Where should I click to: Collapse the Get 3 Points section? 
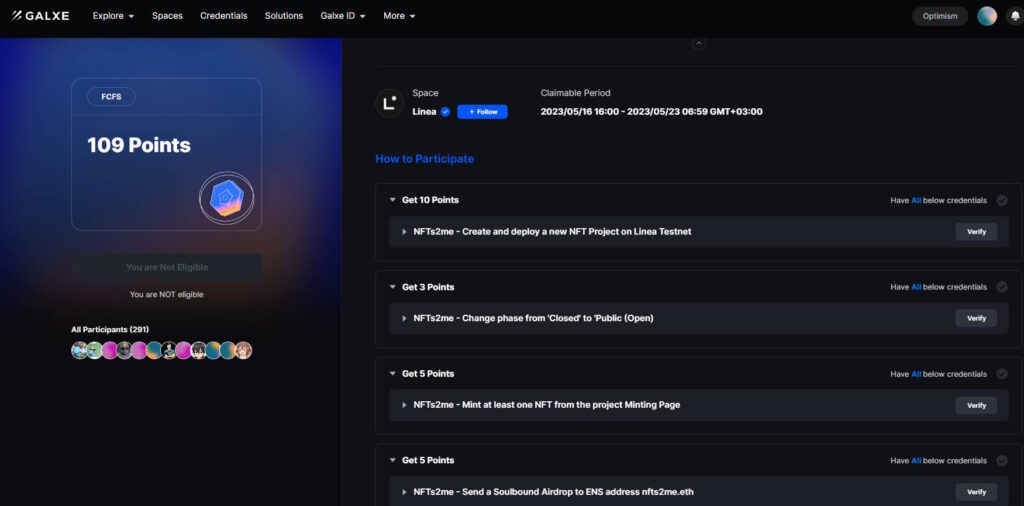[x=392, y=287]
